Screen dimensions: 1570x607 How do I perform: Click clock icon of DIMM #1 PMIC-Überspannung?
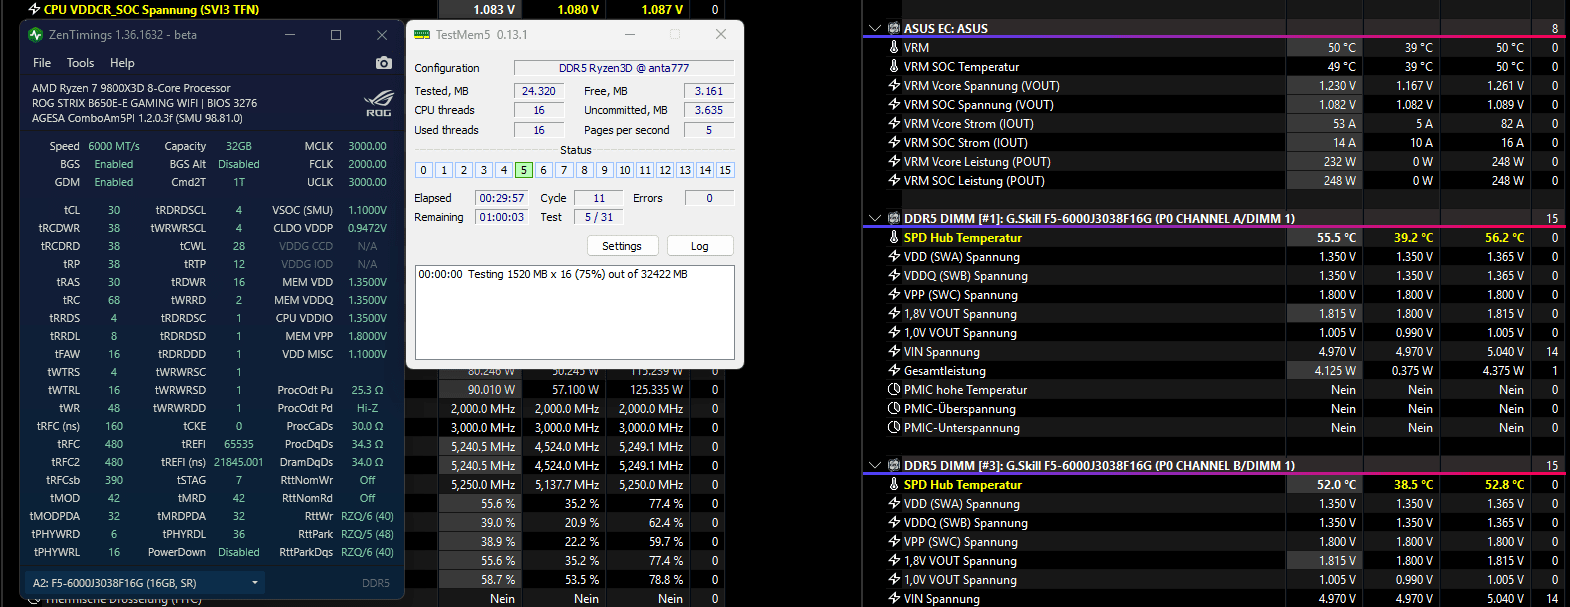pos(894,408)
